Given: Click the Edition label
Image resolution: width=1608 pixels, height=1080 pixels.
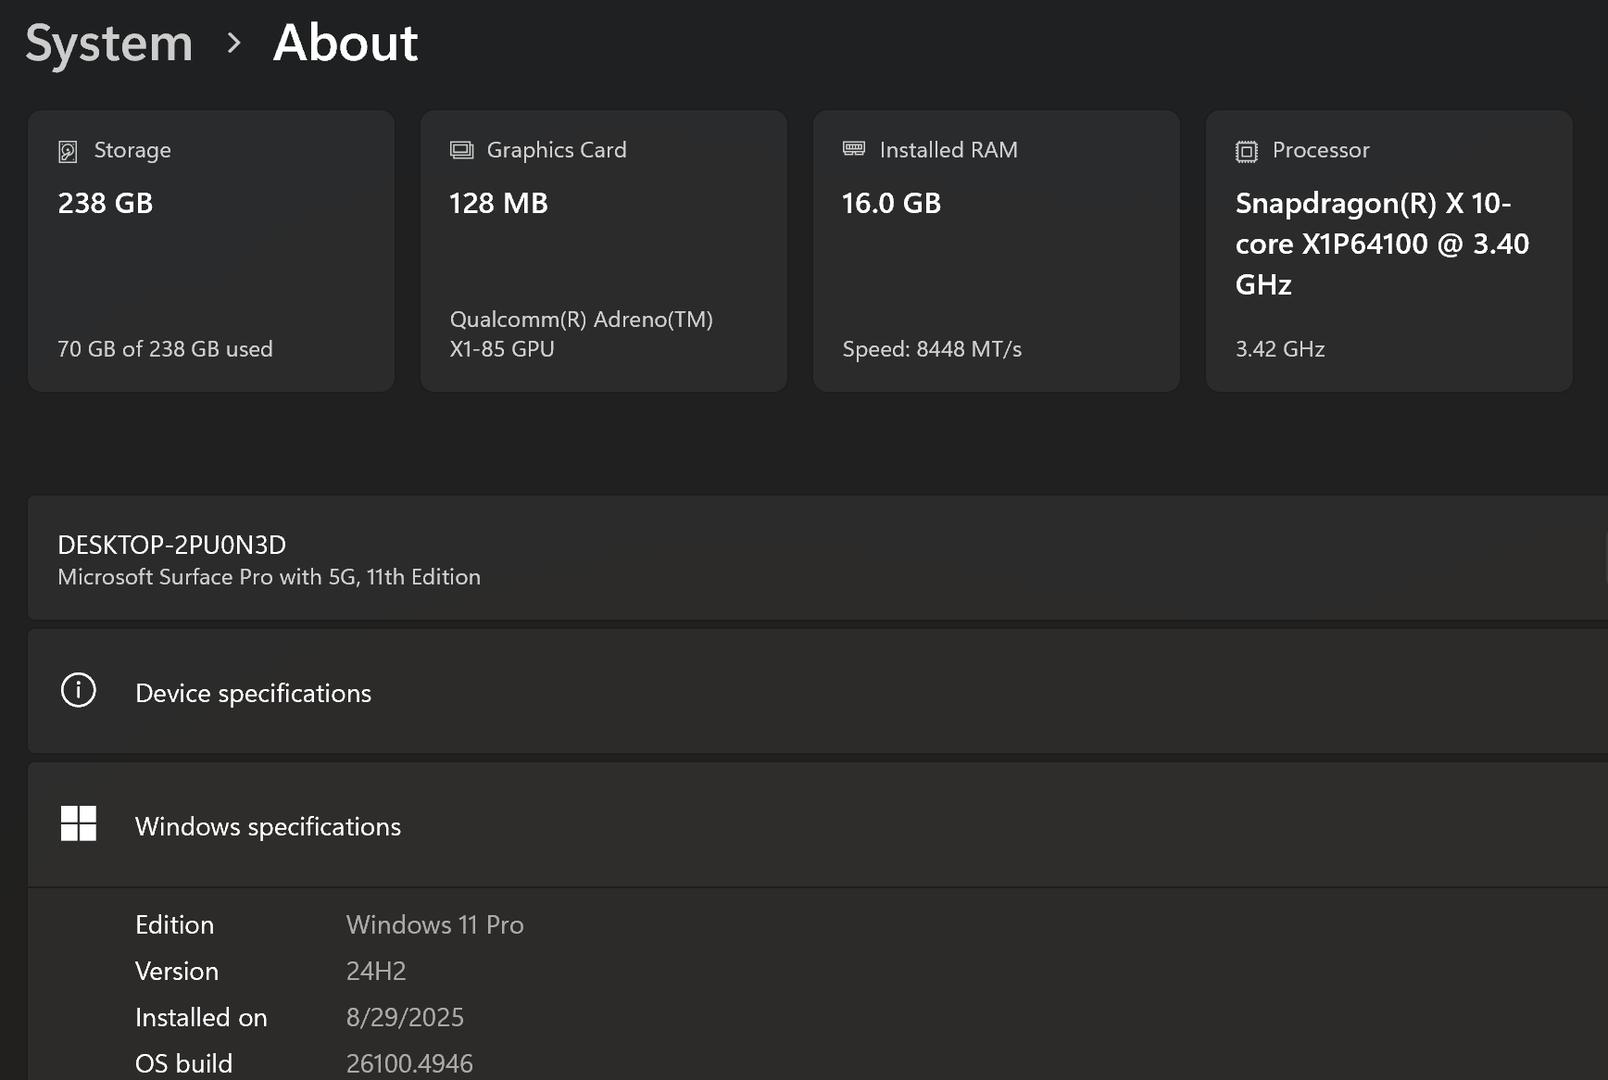Looking at the screenshot, I should pos(174,925).
